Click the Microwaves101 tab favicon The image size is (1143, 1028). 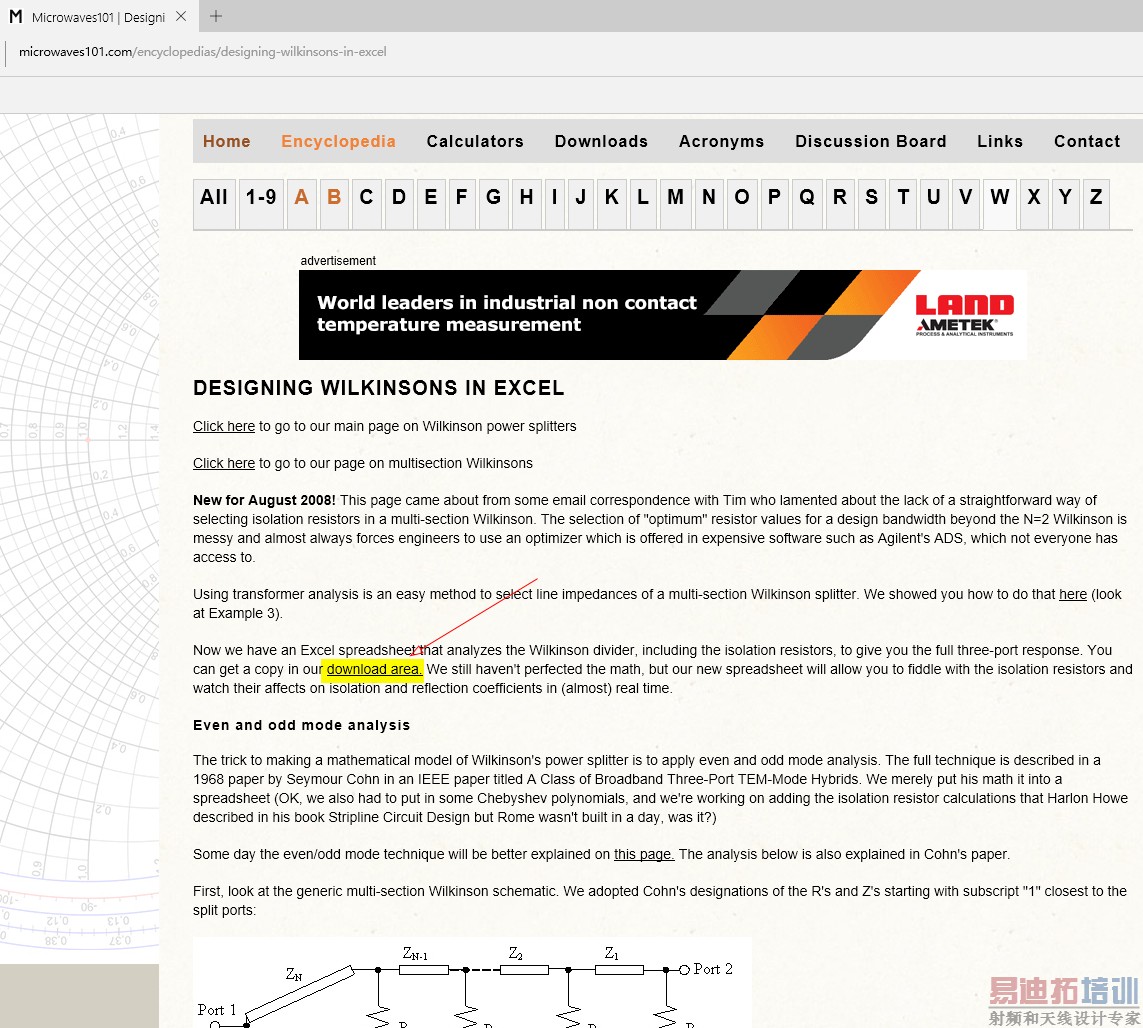pos(15,17)
